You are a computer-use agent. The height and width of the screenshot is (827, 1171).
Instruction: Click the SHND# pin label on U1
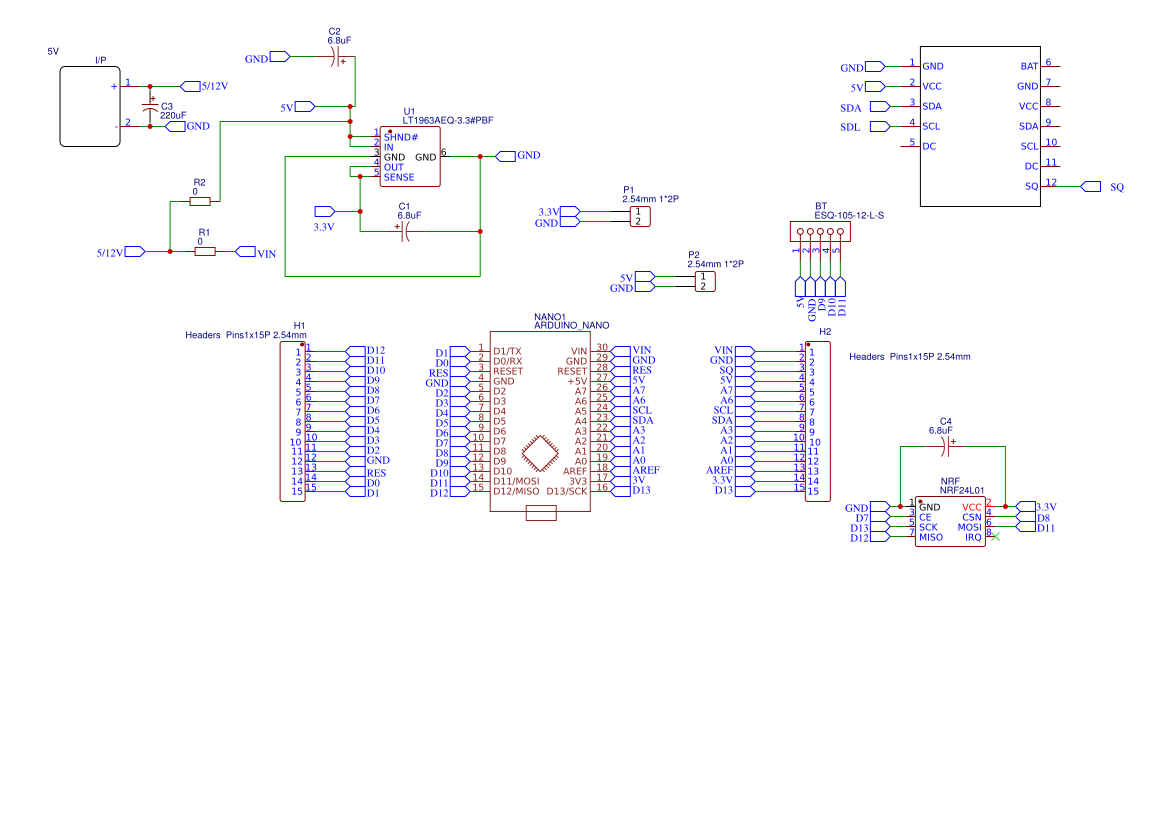coord(400,137)
